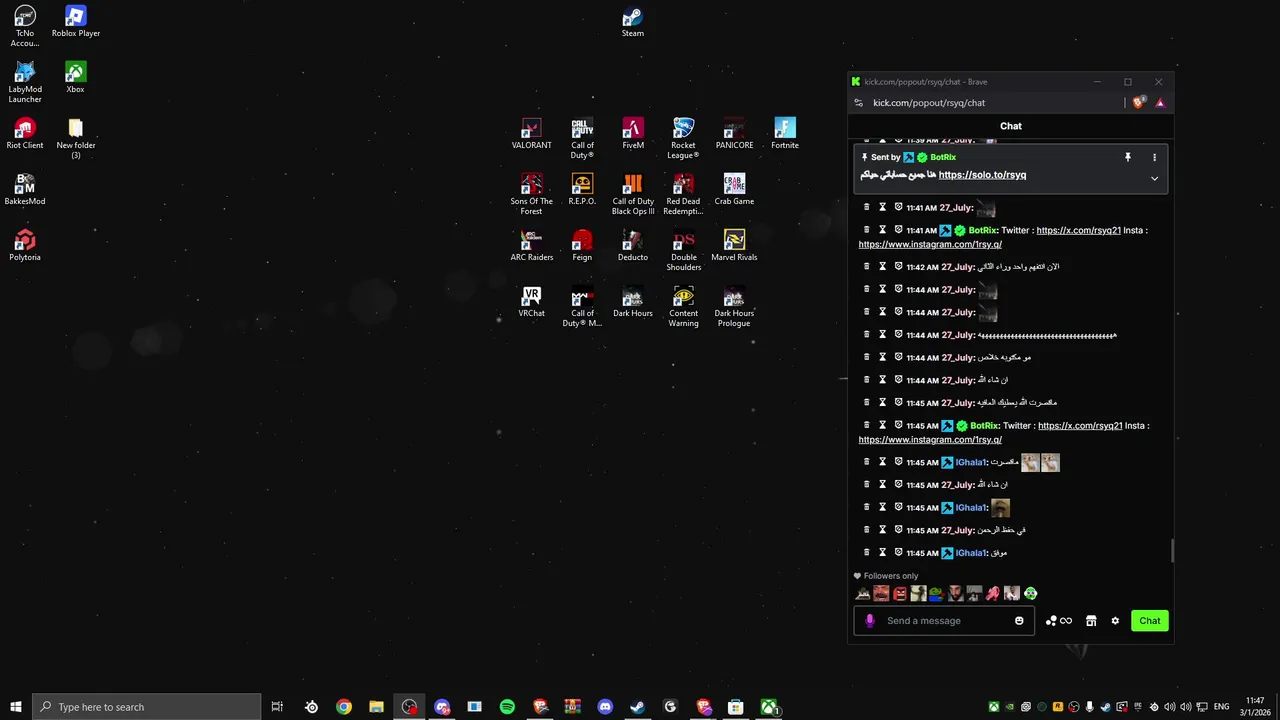Image resolution: width=1280 pixels, height=720 pixels.
Task: Click IGhala1 username on 'موفق' message
Action: click(970, 553)
